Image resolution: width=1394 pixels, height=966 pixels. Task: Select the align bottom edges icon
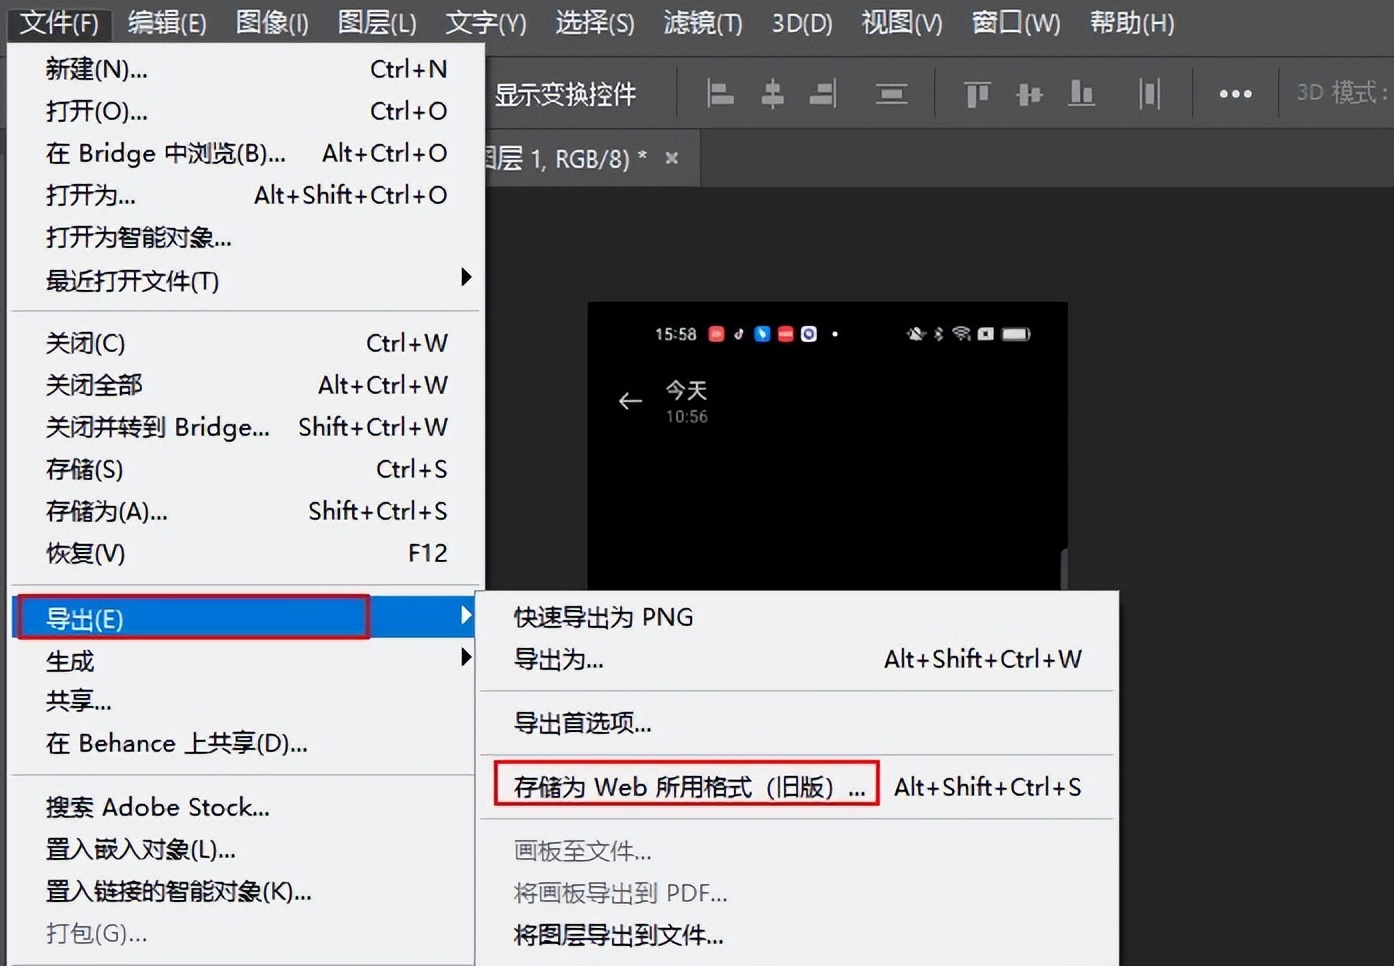(1082, 93)
